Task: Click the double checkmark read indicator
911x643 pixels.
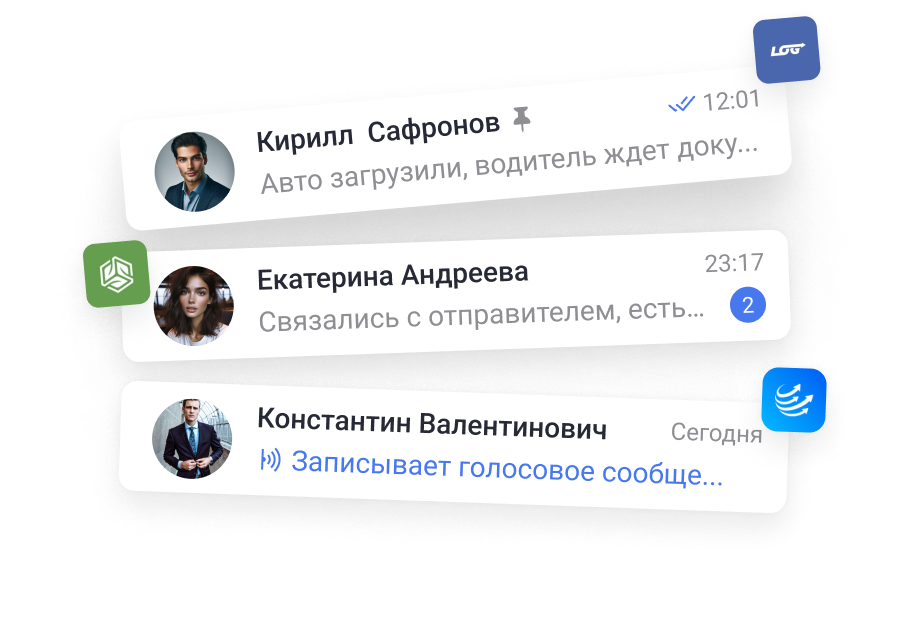Action: (x=681, y=105)
